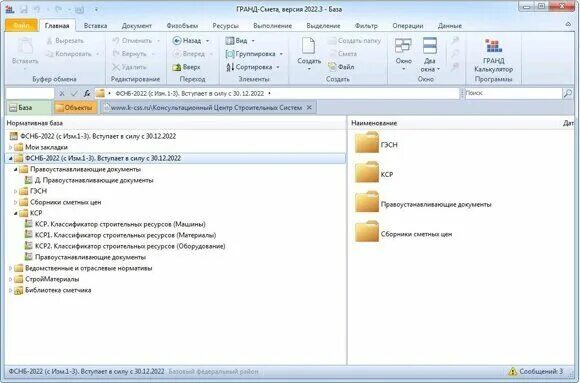Expand the ГЭСН tree node
The width and height of the screenshot is (580, 383).
click(x=16, y=191)
